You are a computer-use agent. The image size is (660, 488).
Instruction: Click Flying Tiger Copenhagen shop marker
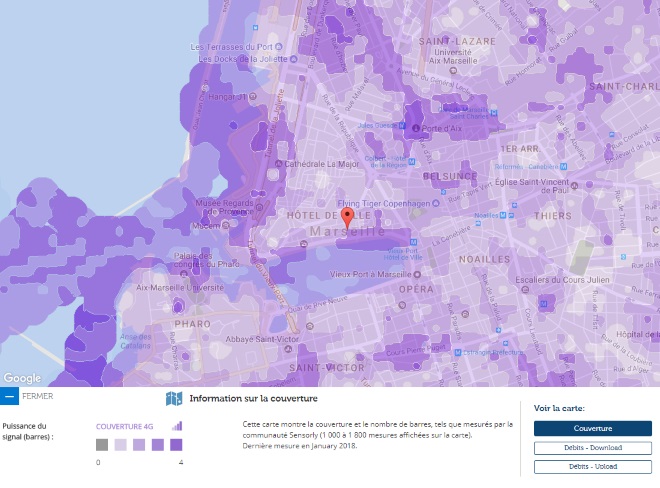tap(436, 203)
